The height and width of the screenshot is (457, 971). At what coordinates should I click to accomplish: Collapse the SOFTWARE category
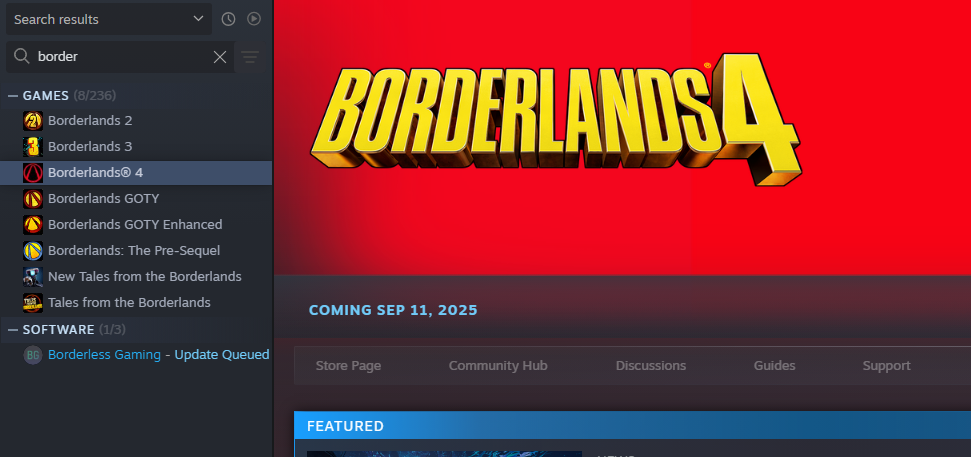13,330
